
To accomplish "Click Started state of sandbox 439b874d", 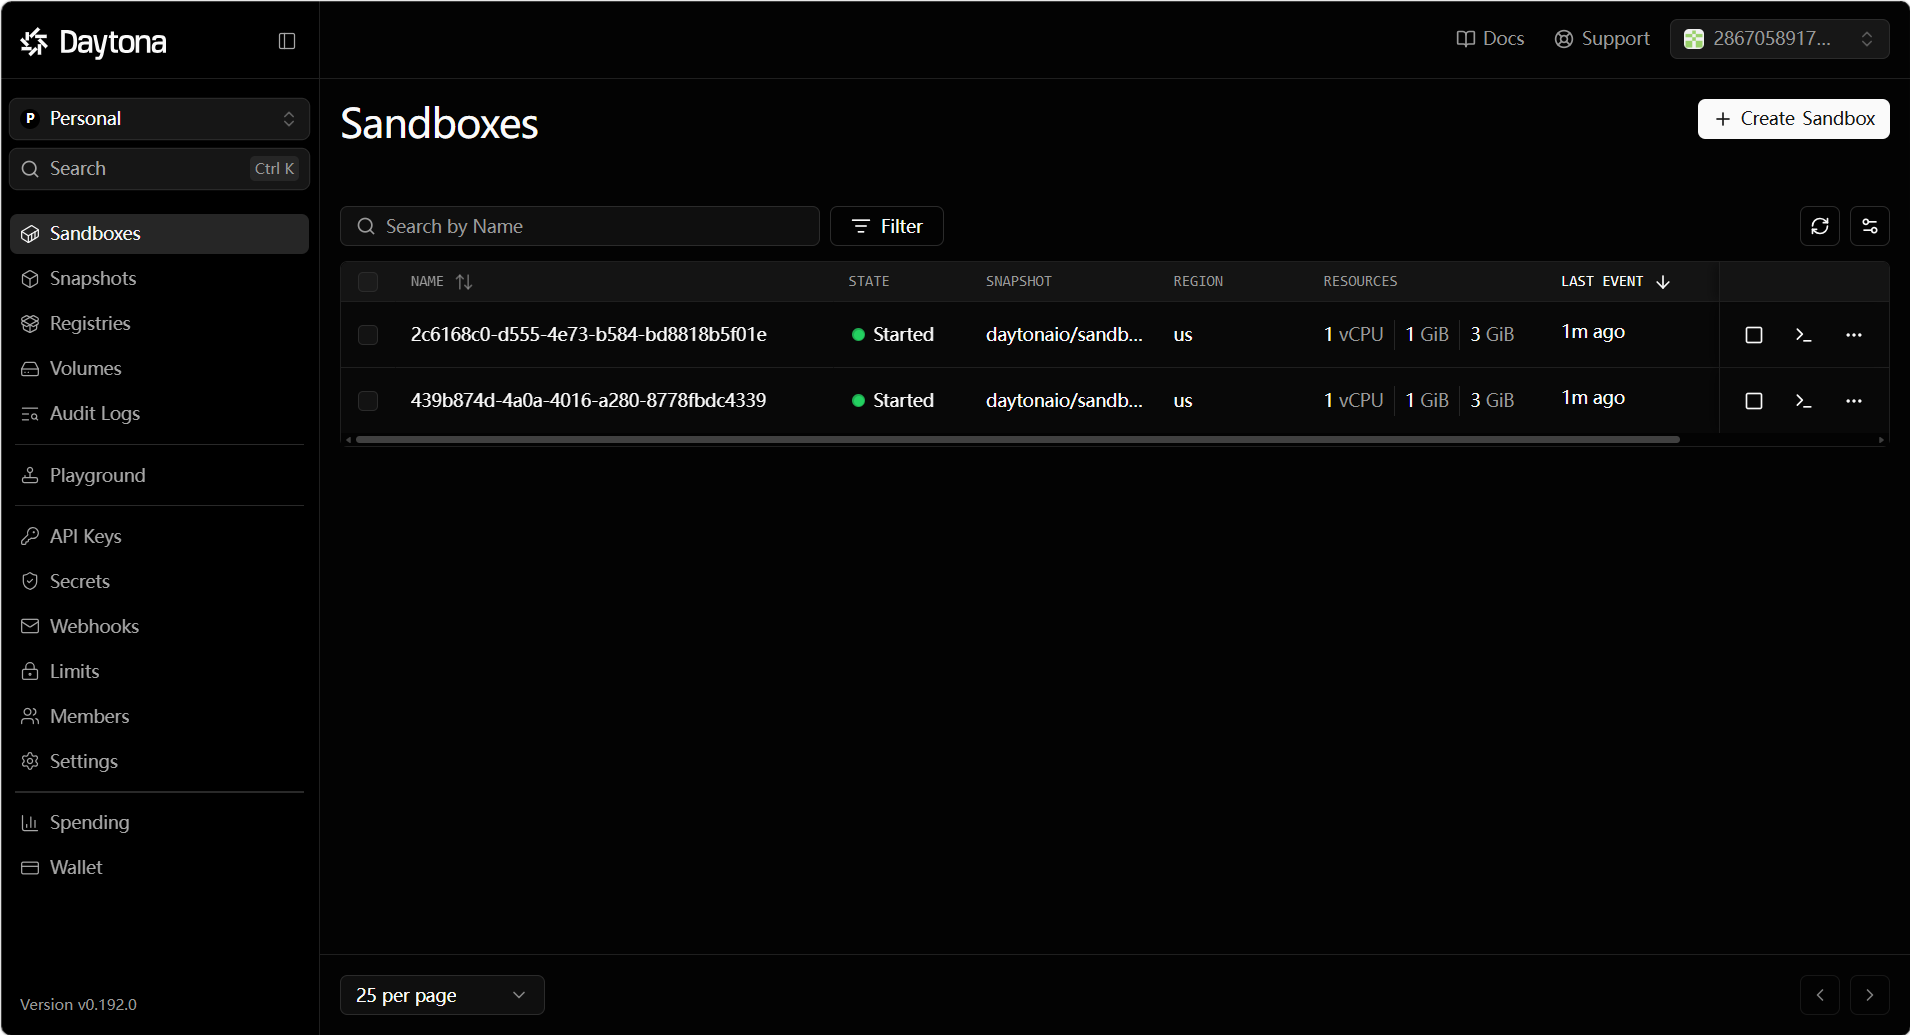I will tap(893, 401).
